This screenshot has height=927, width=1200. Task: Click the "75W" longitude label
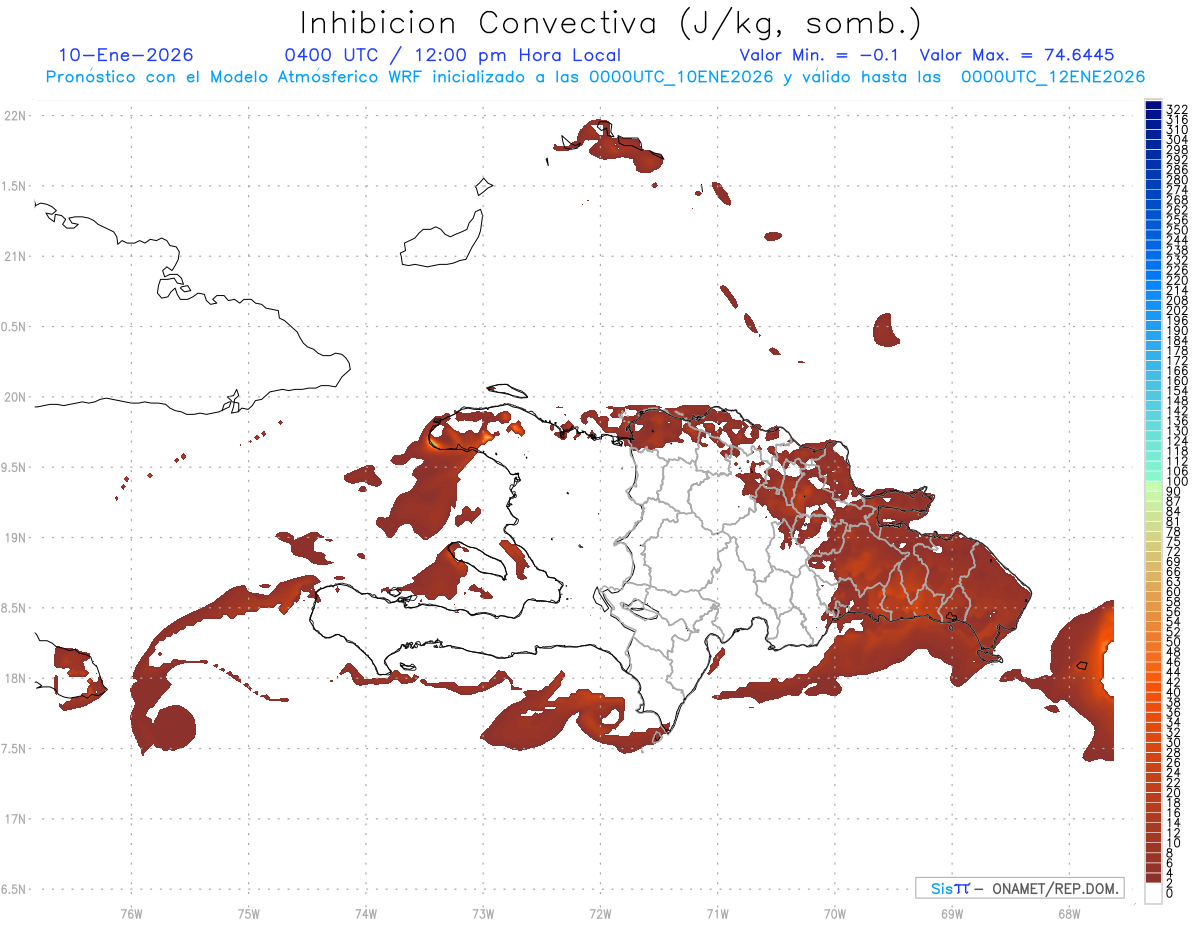(248, 913)
